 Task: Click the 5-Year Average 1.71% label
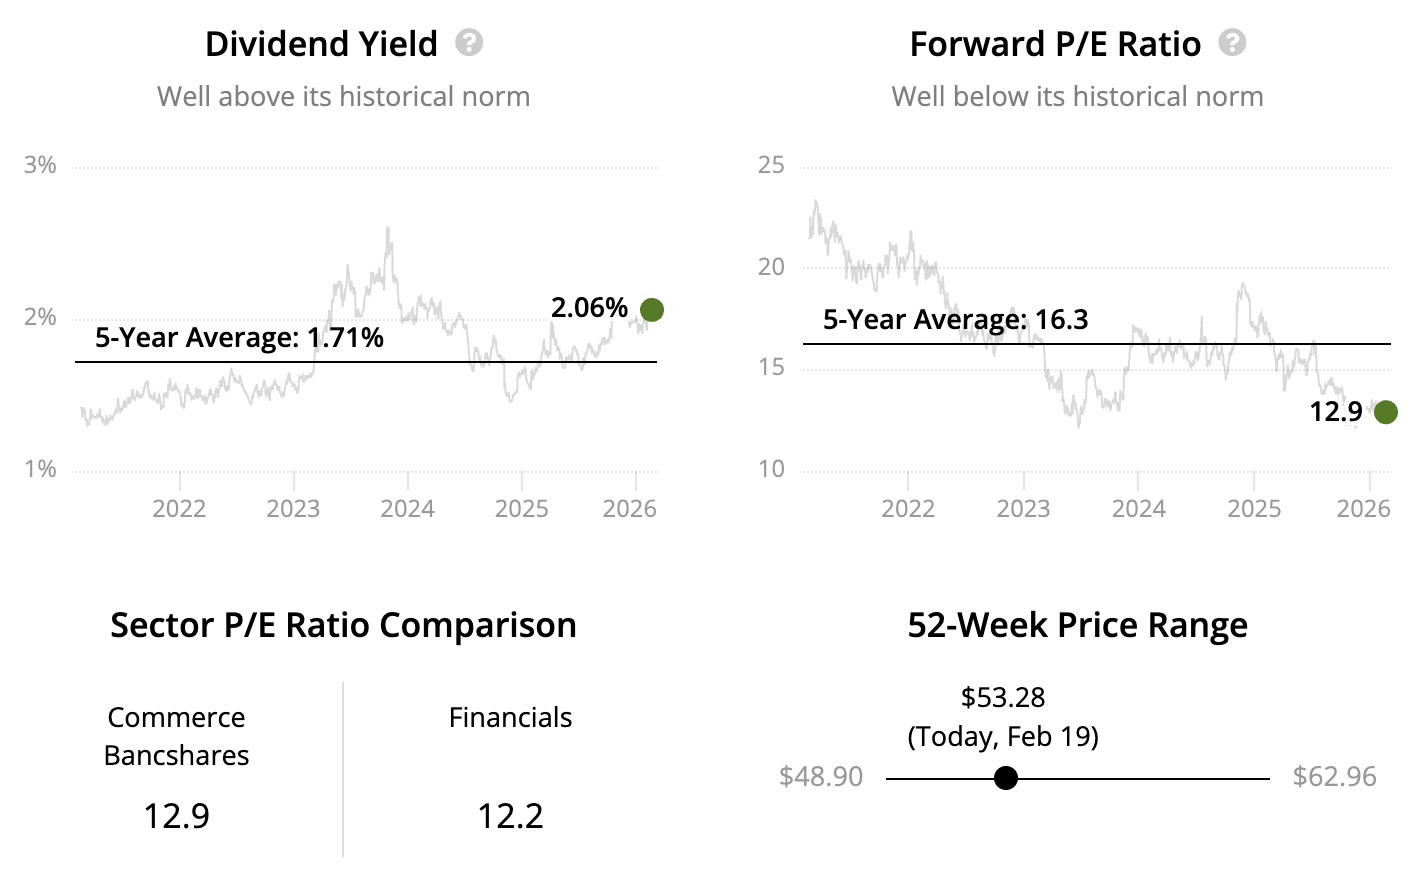[239, 338]
